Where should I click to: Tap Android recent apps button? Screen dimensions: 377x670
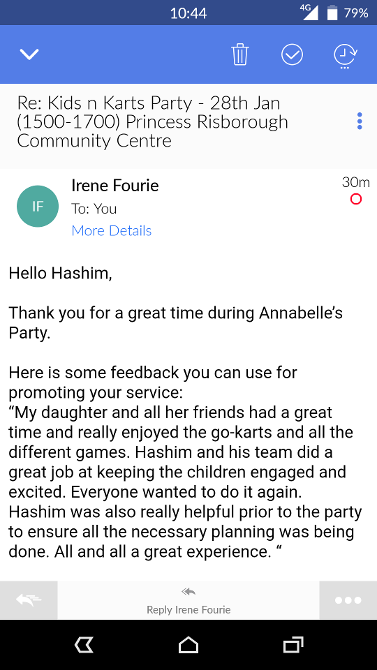[293, 644]
